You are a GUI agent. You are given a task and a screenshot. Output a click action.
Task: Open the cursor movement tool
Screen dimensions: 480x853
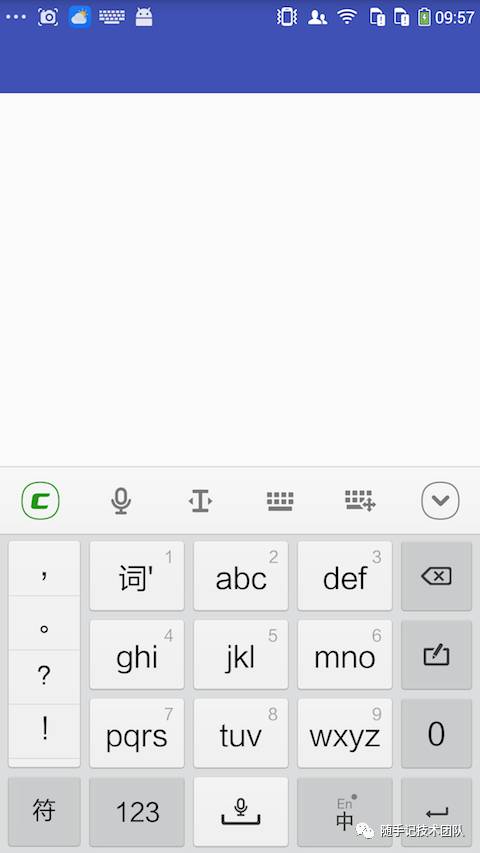click(x=200, y=500)
